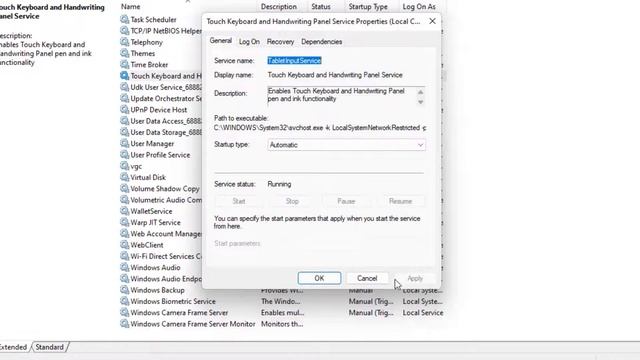
Task: Click the gear icon beside Warp JIT Service
Action: coord(124,222)
